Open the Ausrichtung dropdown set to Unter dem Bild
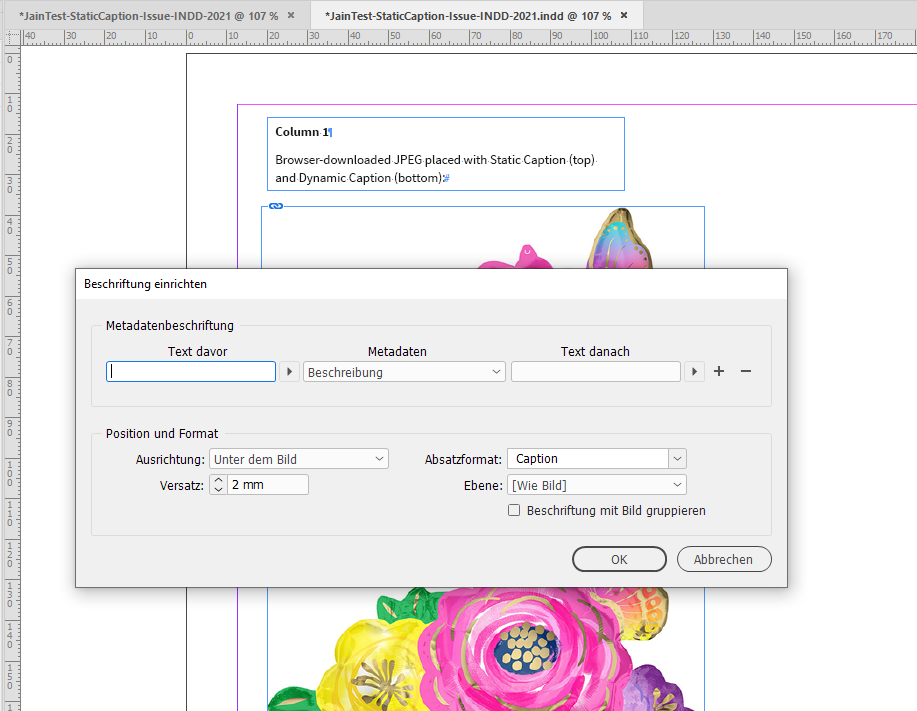Image resolution: width=917 pixels, height=711 pixels. (298, 458)
